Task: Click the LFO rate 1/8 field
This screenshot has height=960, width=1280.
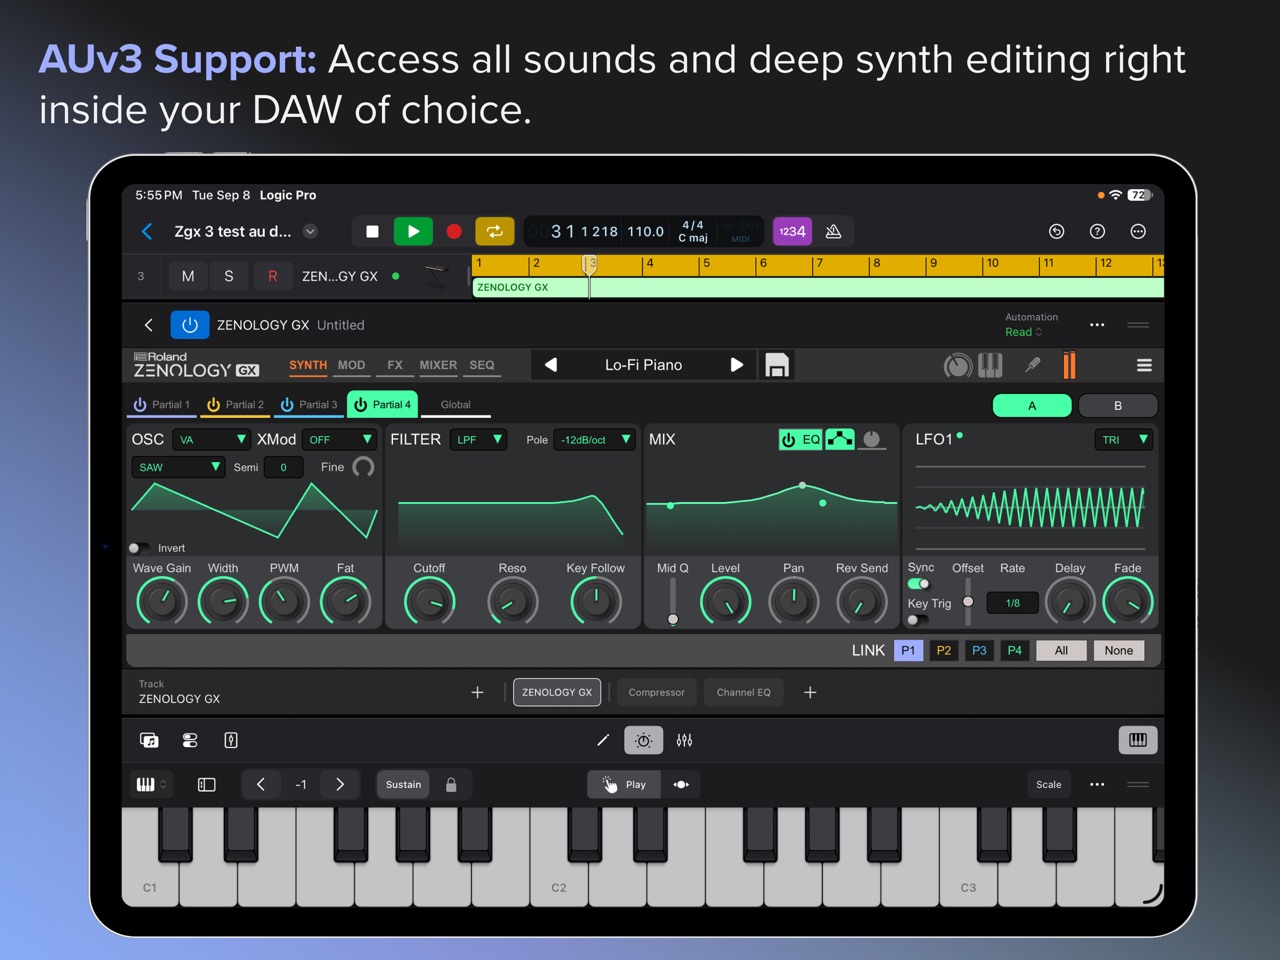Action: tap(1013, 603)
